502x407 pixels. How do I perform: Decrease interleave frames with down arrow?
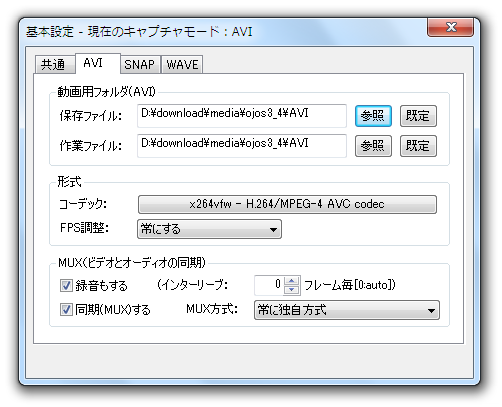pyautogui.click(x=292, y=290)
